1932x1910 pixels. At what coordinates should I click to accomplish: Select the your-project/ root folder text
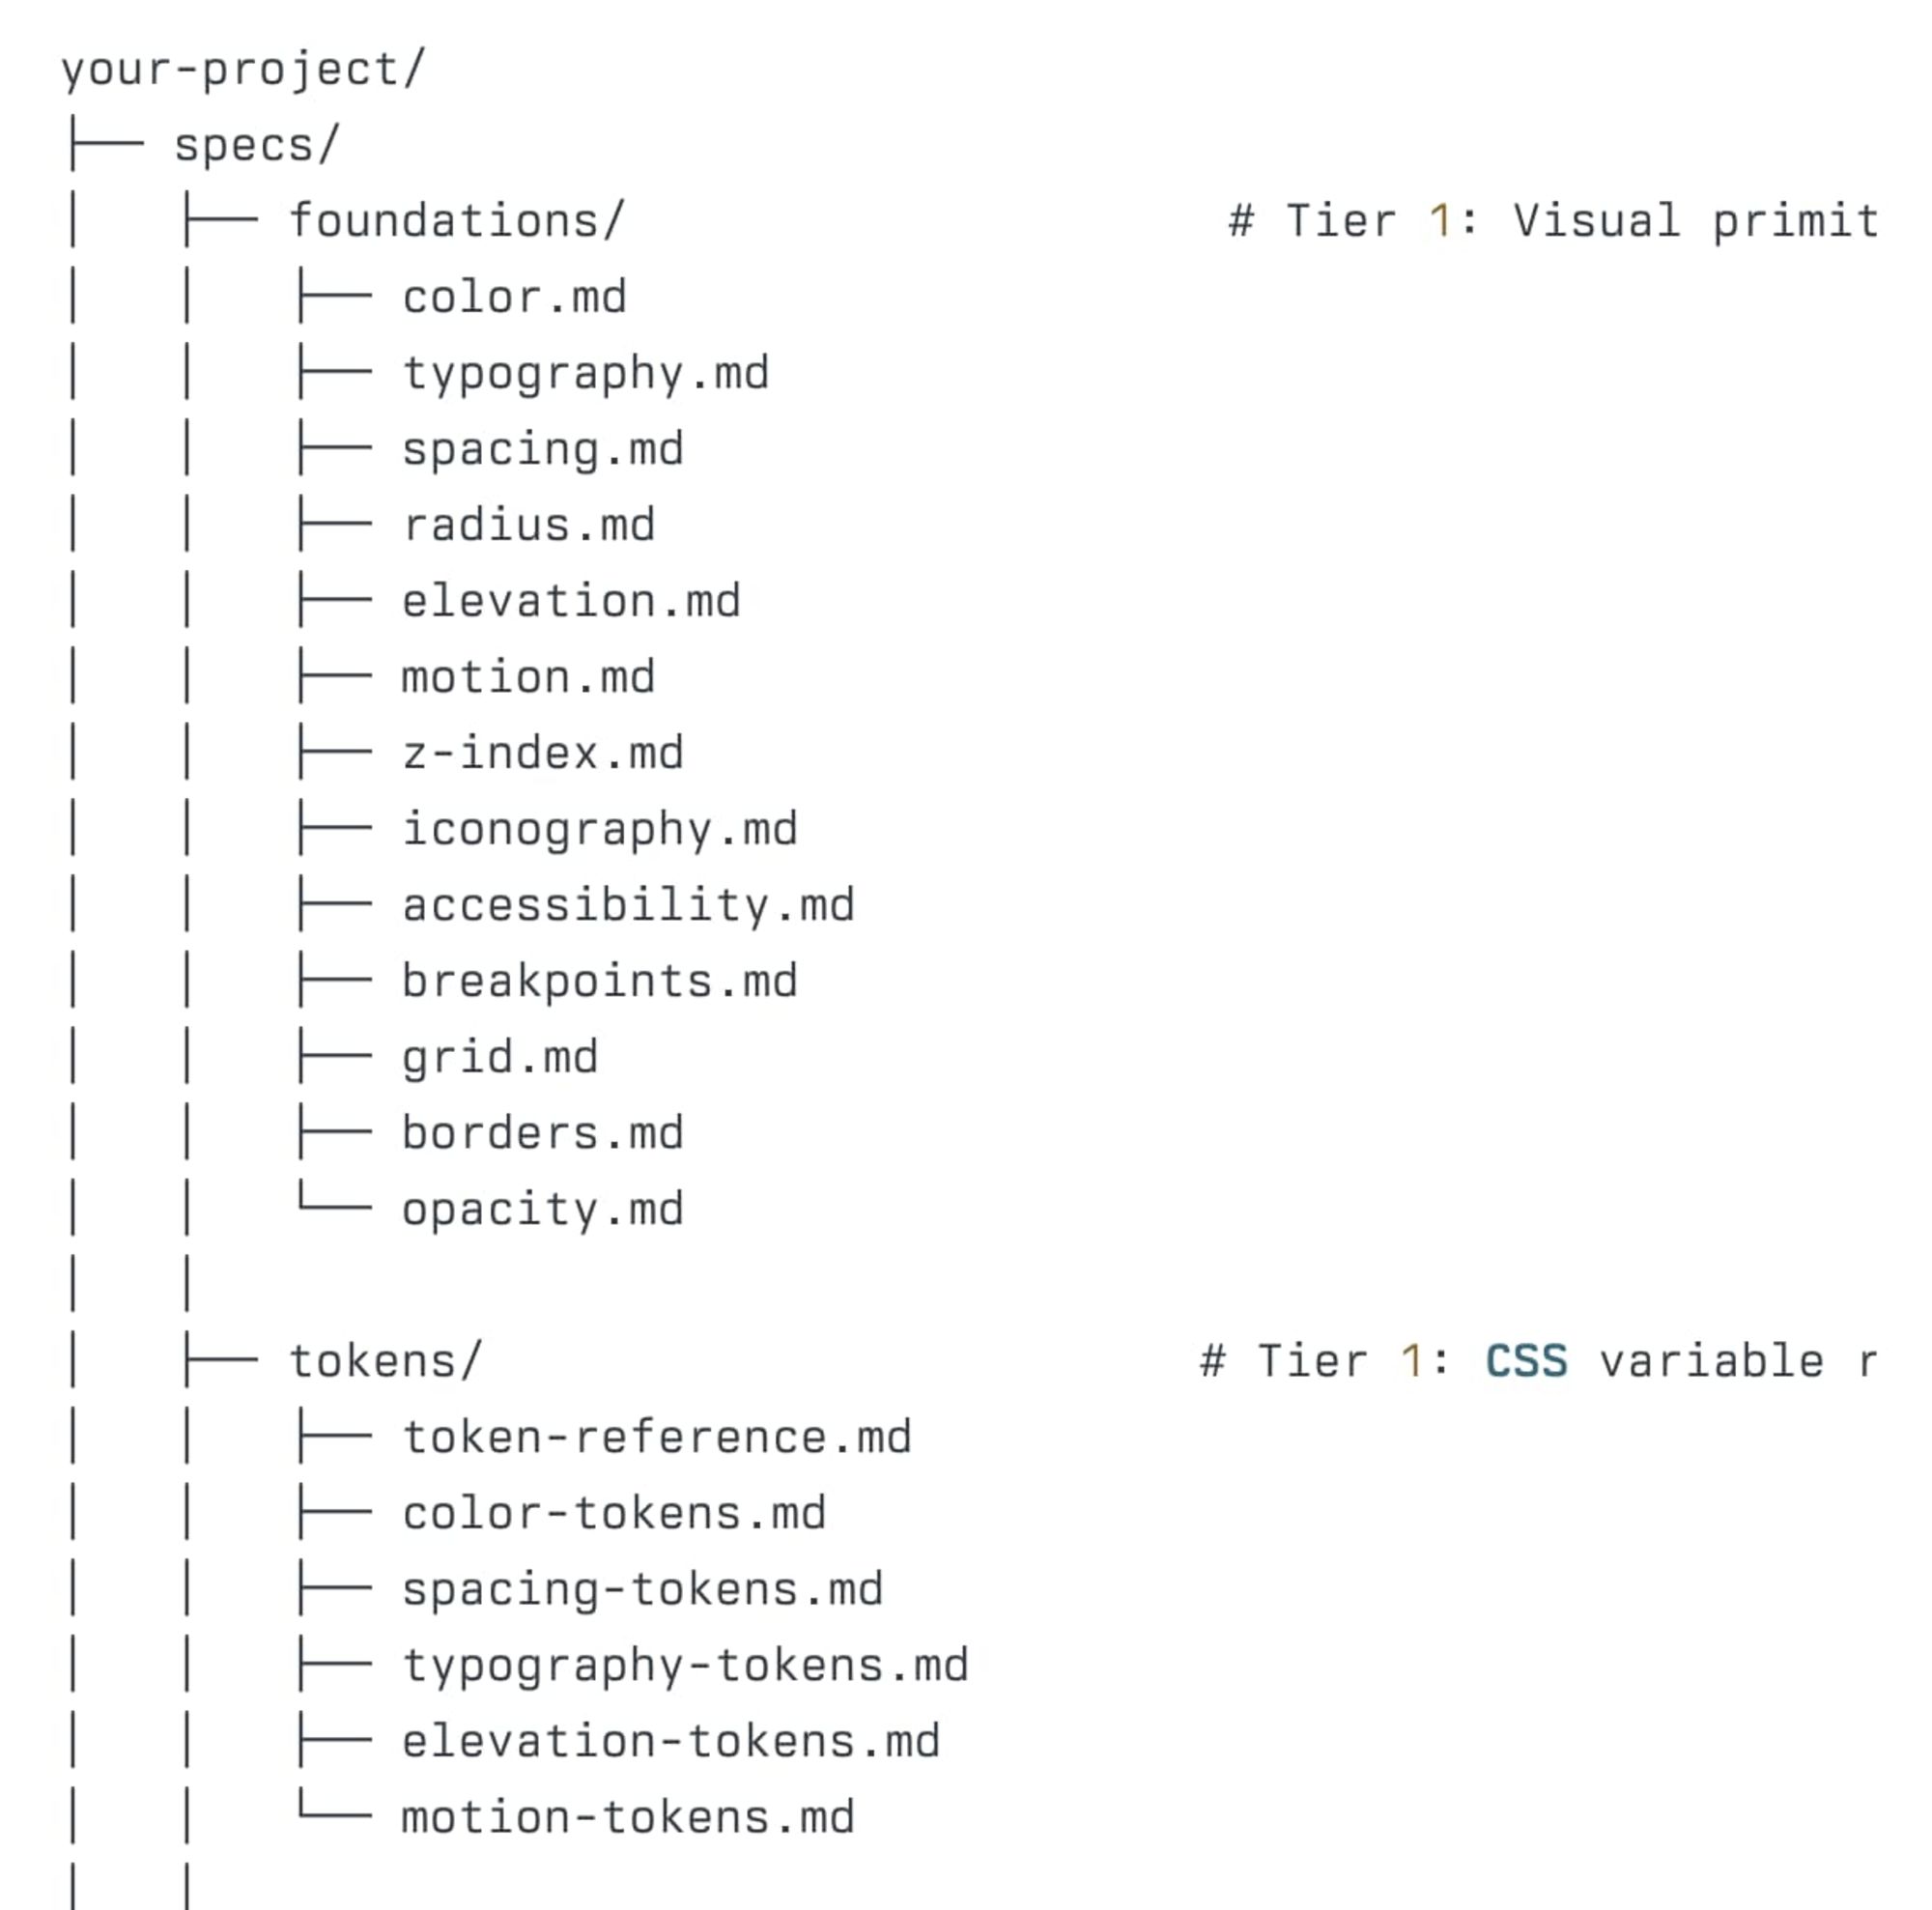(x=243, y=70)
